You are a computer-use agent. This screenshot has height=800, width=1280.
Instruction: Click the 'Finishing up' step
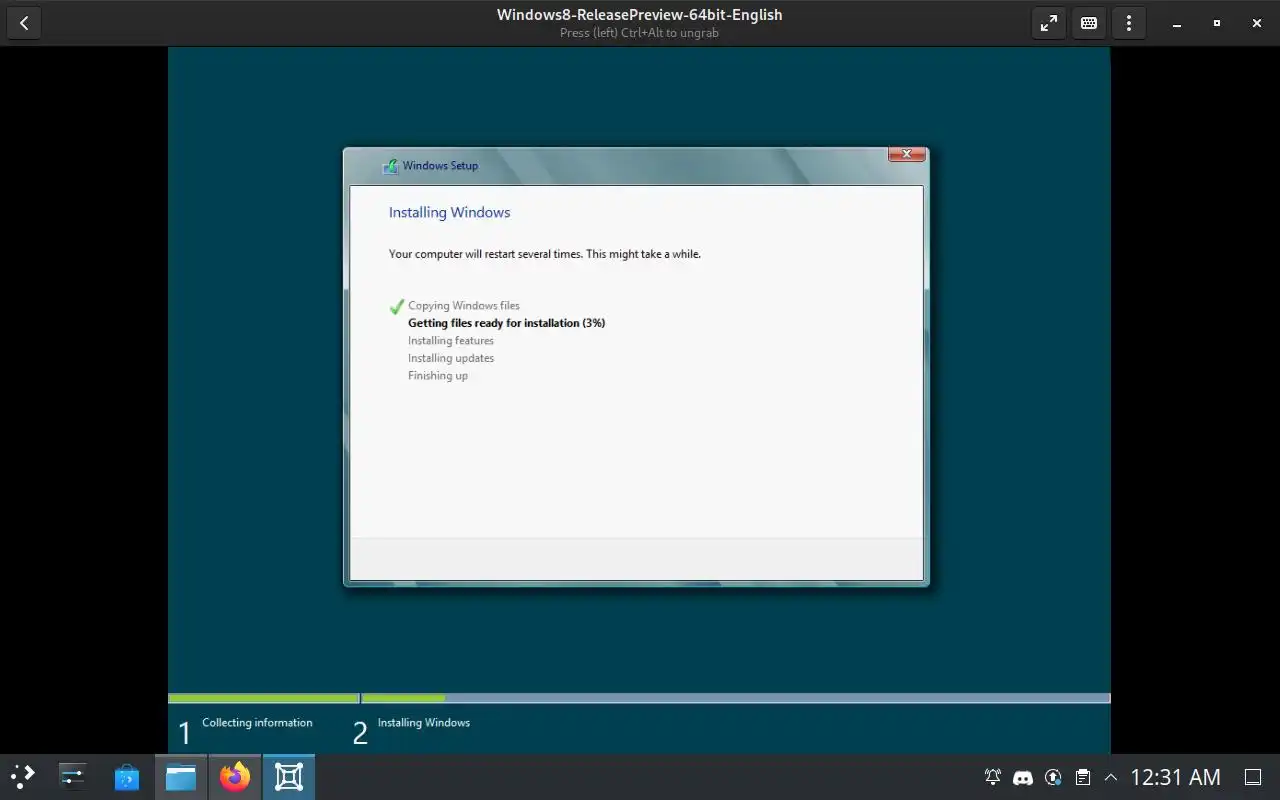[x=438, y=376]
